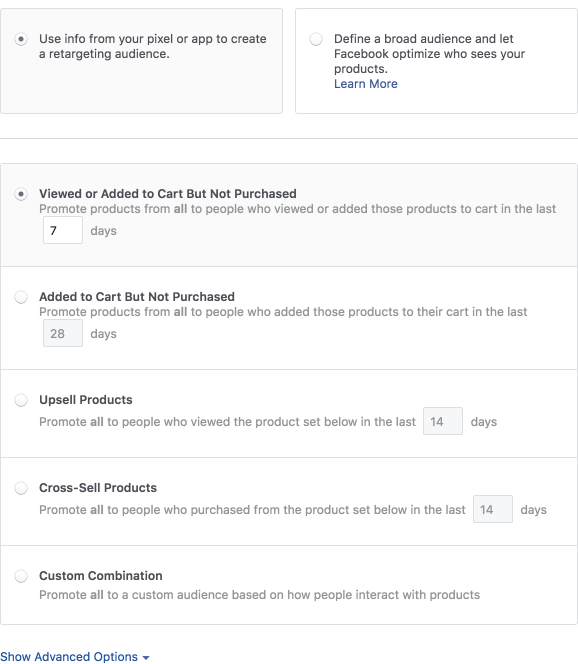
Task: Focus the 7 days input field
Action: 63,230
